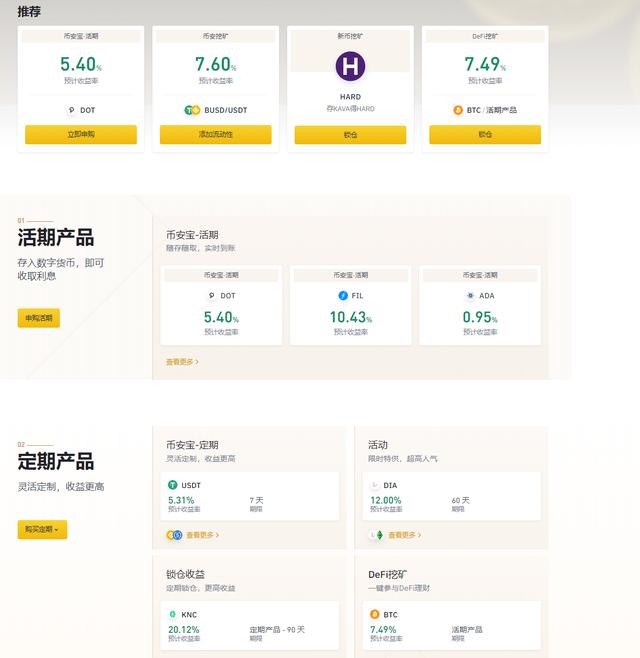Image resolution: width=640 pixels, height=658 pixels.
Task: Click the DOT icon in 币安宝-活期 list
Action: (212, 295)
